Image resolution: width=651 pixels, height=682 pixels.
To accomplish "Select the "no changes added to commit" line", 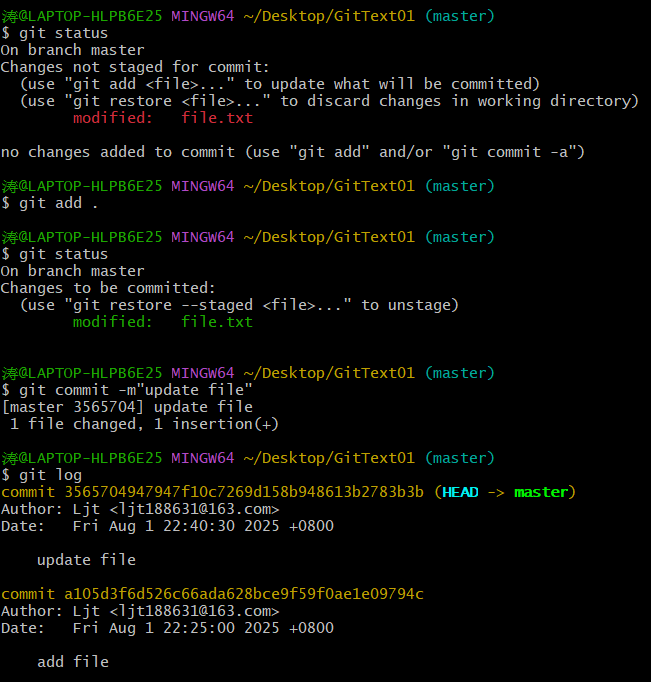I will pos(292,152).
